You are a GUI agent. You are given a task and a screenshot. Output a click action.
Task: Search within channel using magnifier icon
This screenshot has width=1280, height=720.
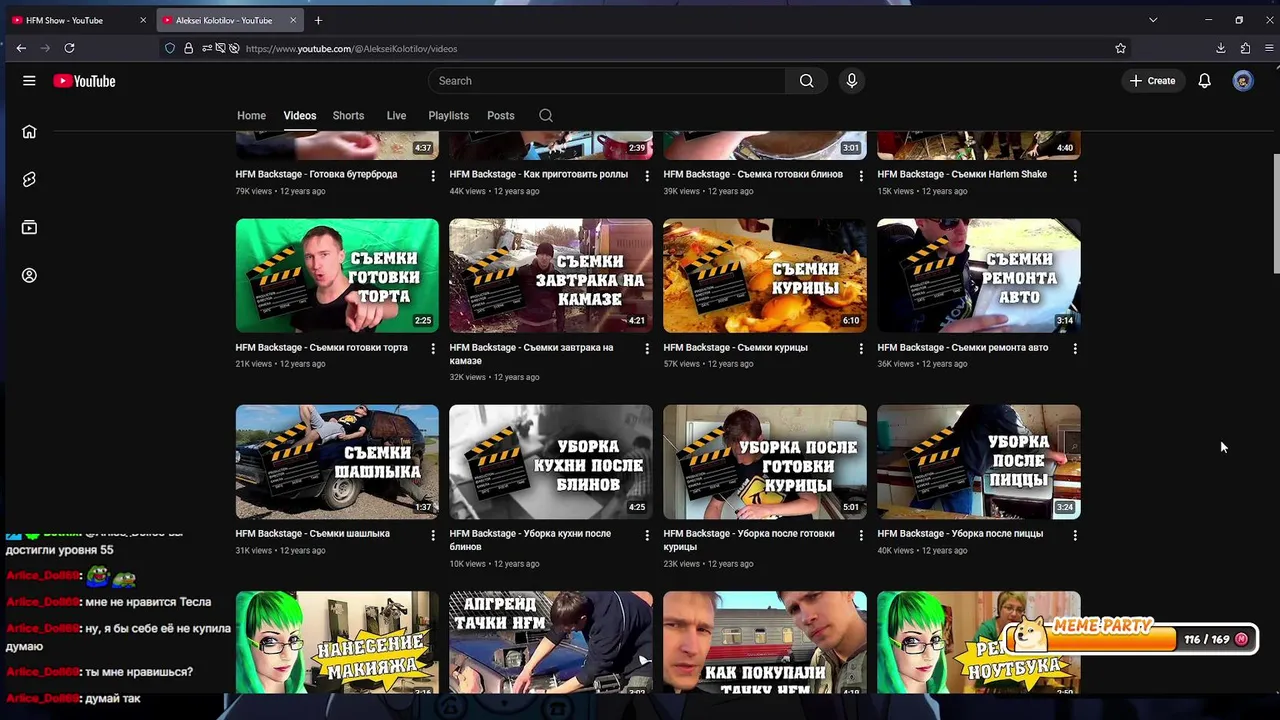click(546, 116)
